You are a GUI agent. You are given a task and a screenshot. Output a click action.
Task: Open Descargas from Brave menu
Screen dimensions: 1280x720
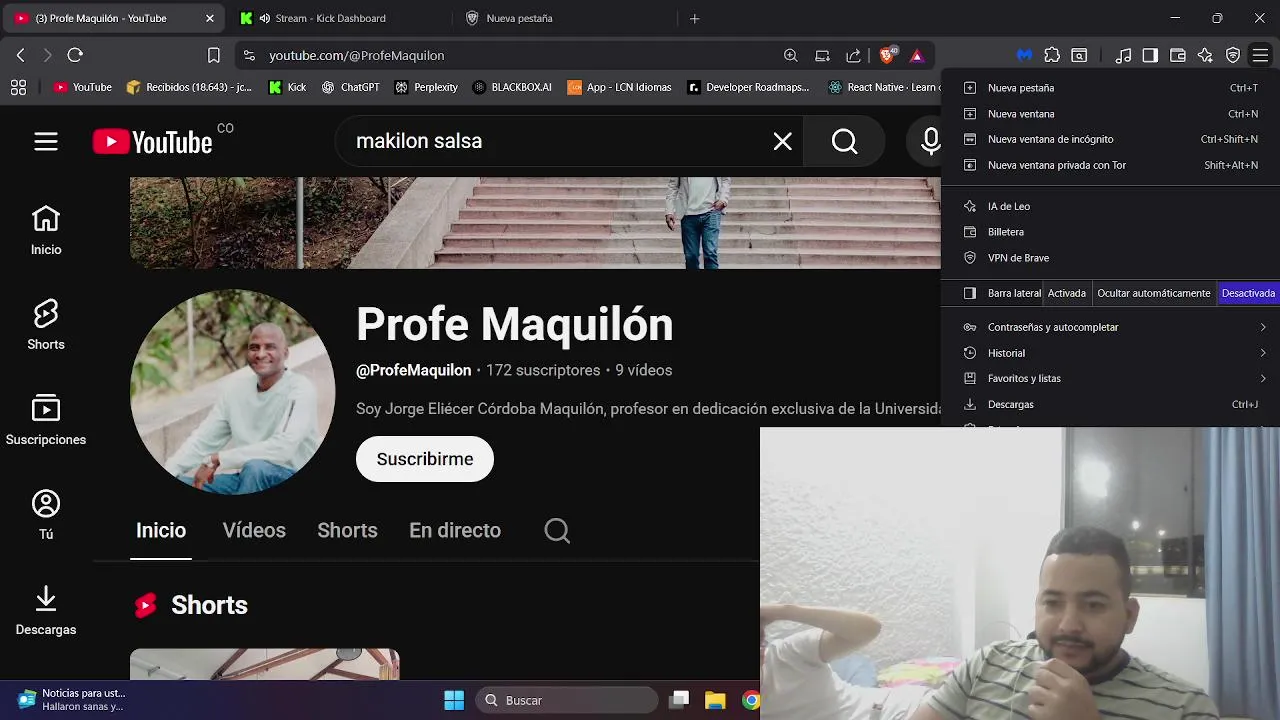click(1110, 404)
